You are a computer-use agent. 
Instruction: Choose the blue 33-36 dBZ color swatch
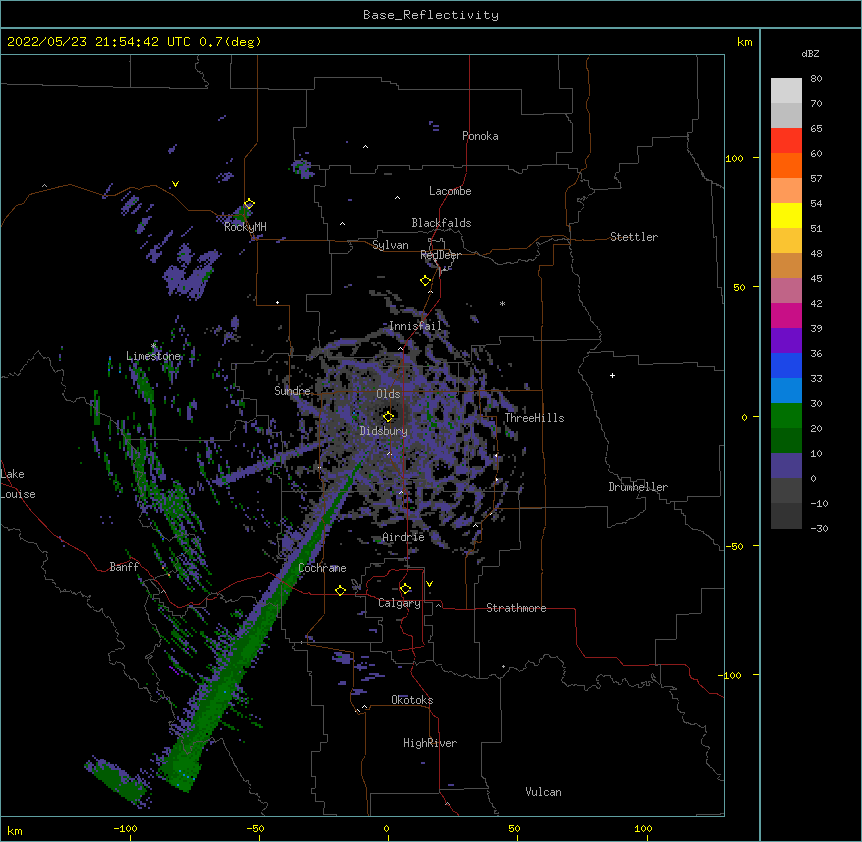[786, 366]
